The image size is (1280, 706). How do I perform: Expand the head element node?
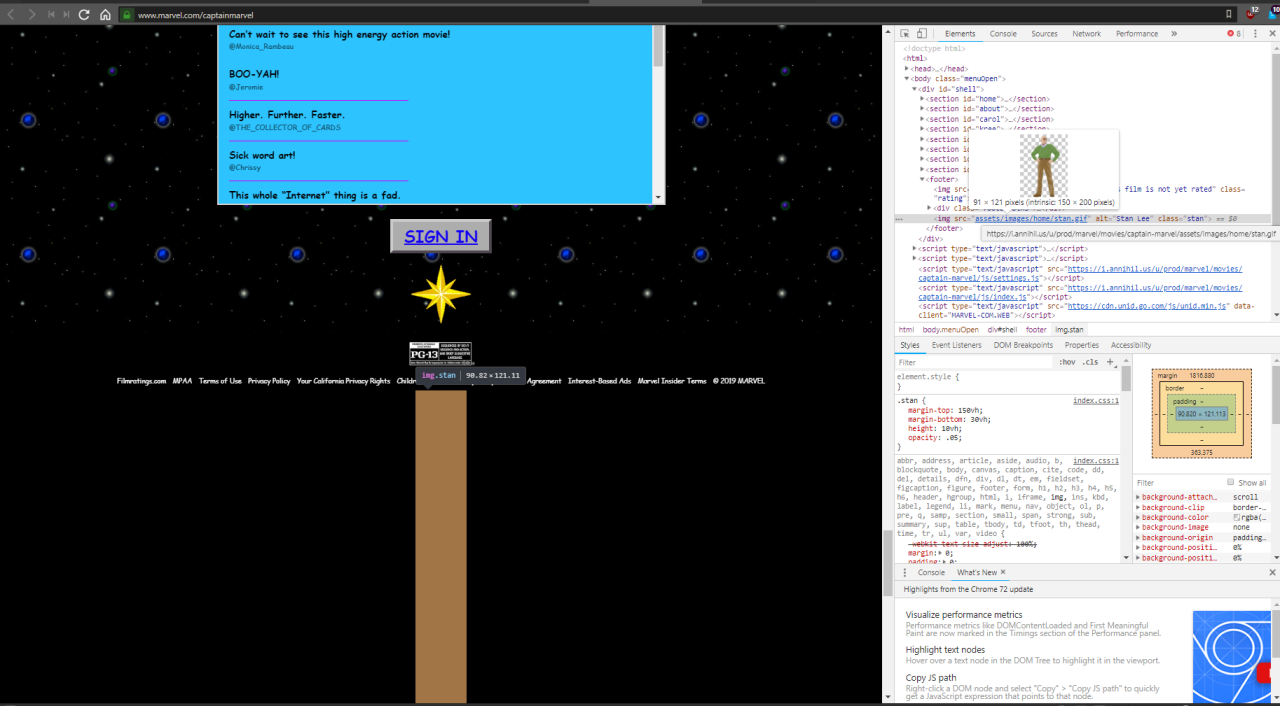(x=907, y=68)
